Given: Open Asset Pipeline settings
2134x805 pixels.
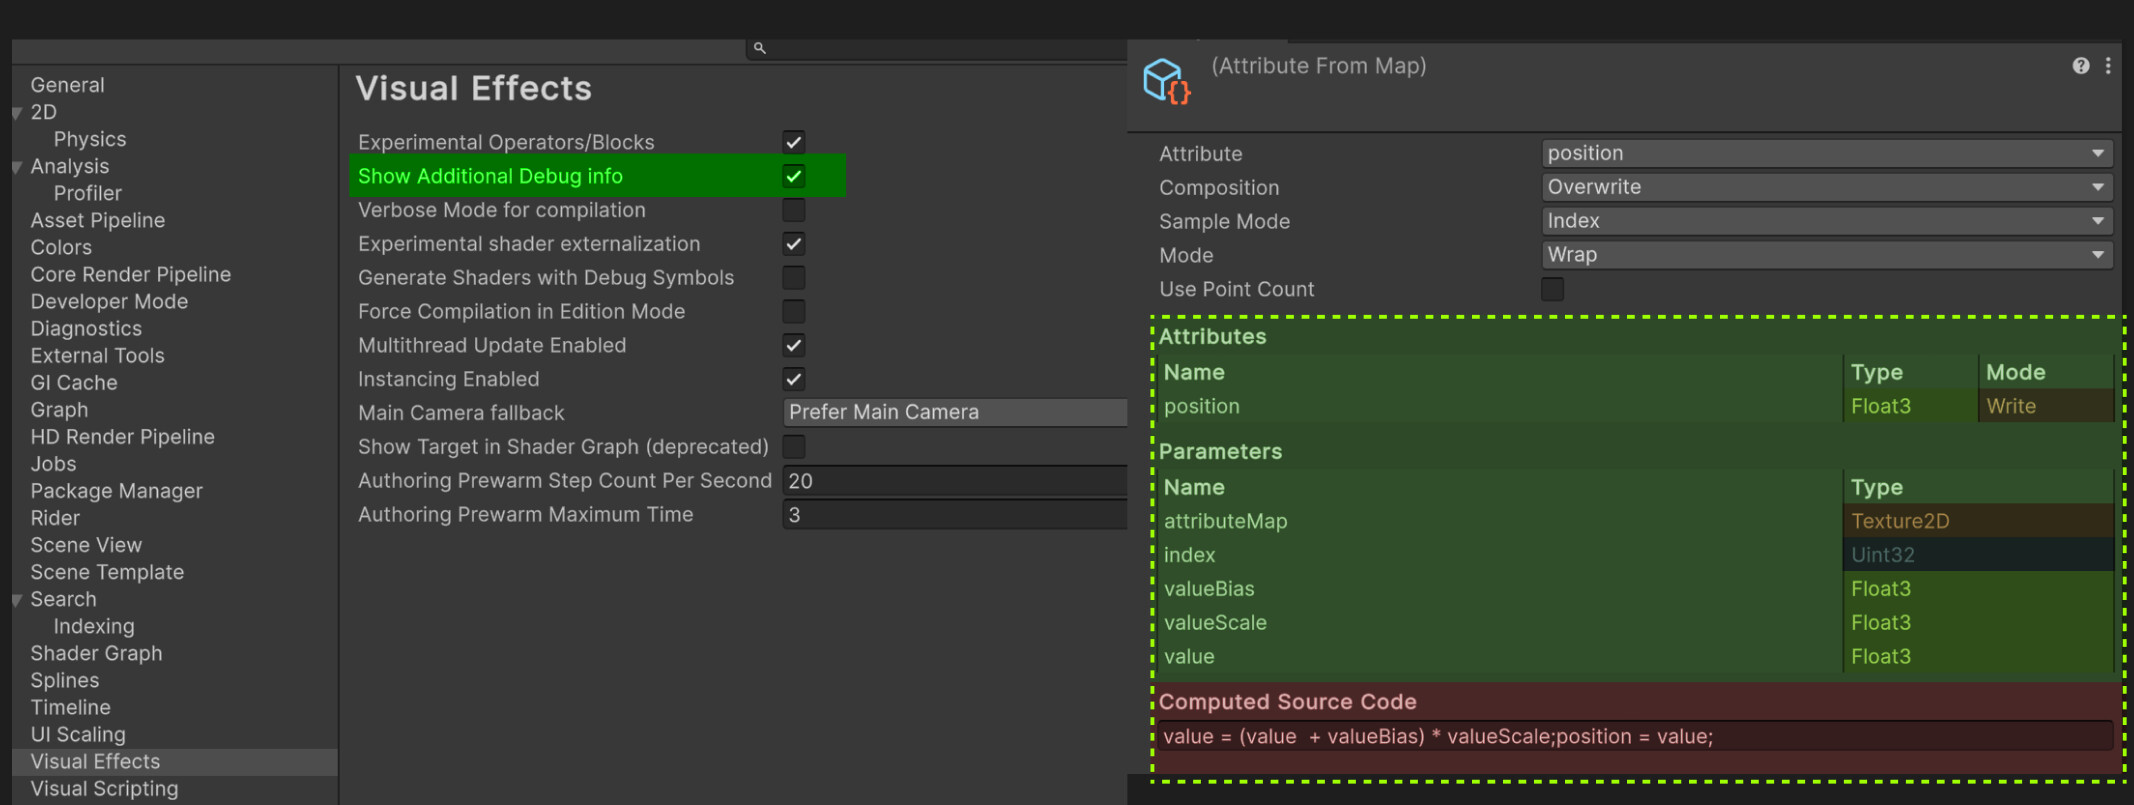Looking at the screenshot, I should pyautogui.click(x=98, y=220).
